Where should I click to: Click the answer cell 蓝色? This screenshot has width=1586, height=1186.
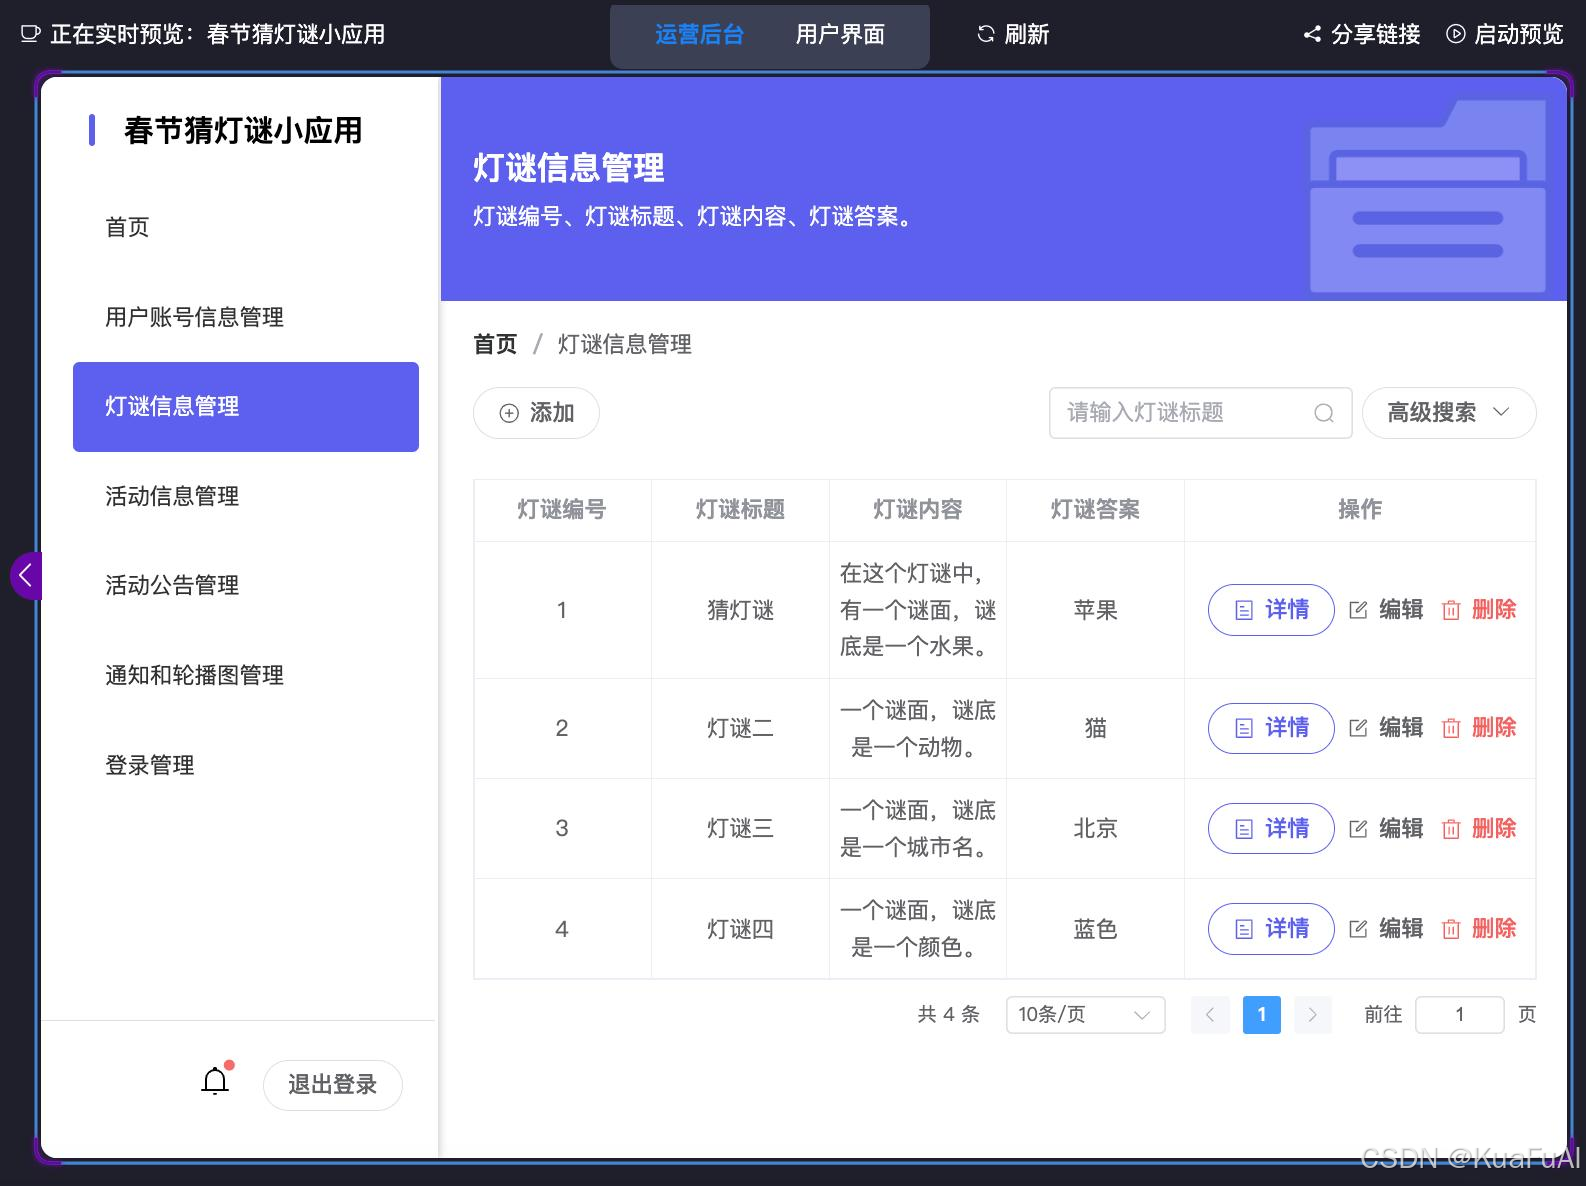click(x=1096, y=929)
